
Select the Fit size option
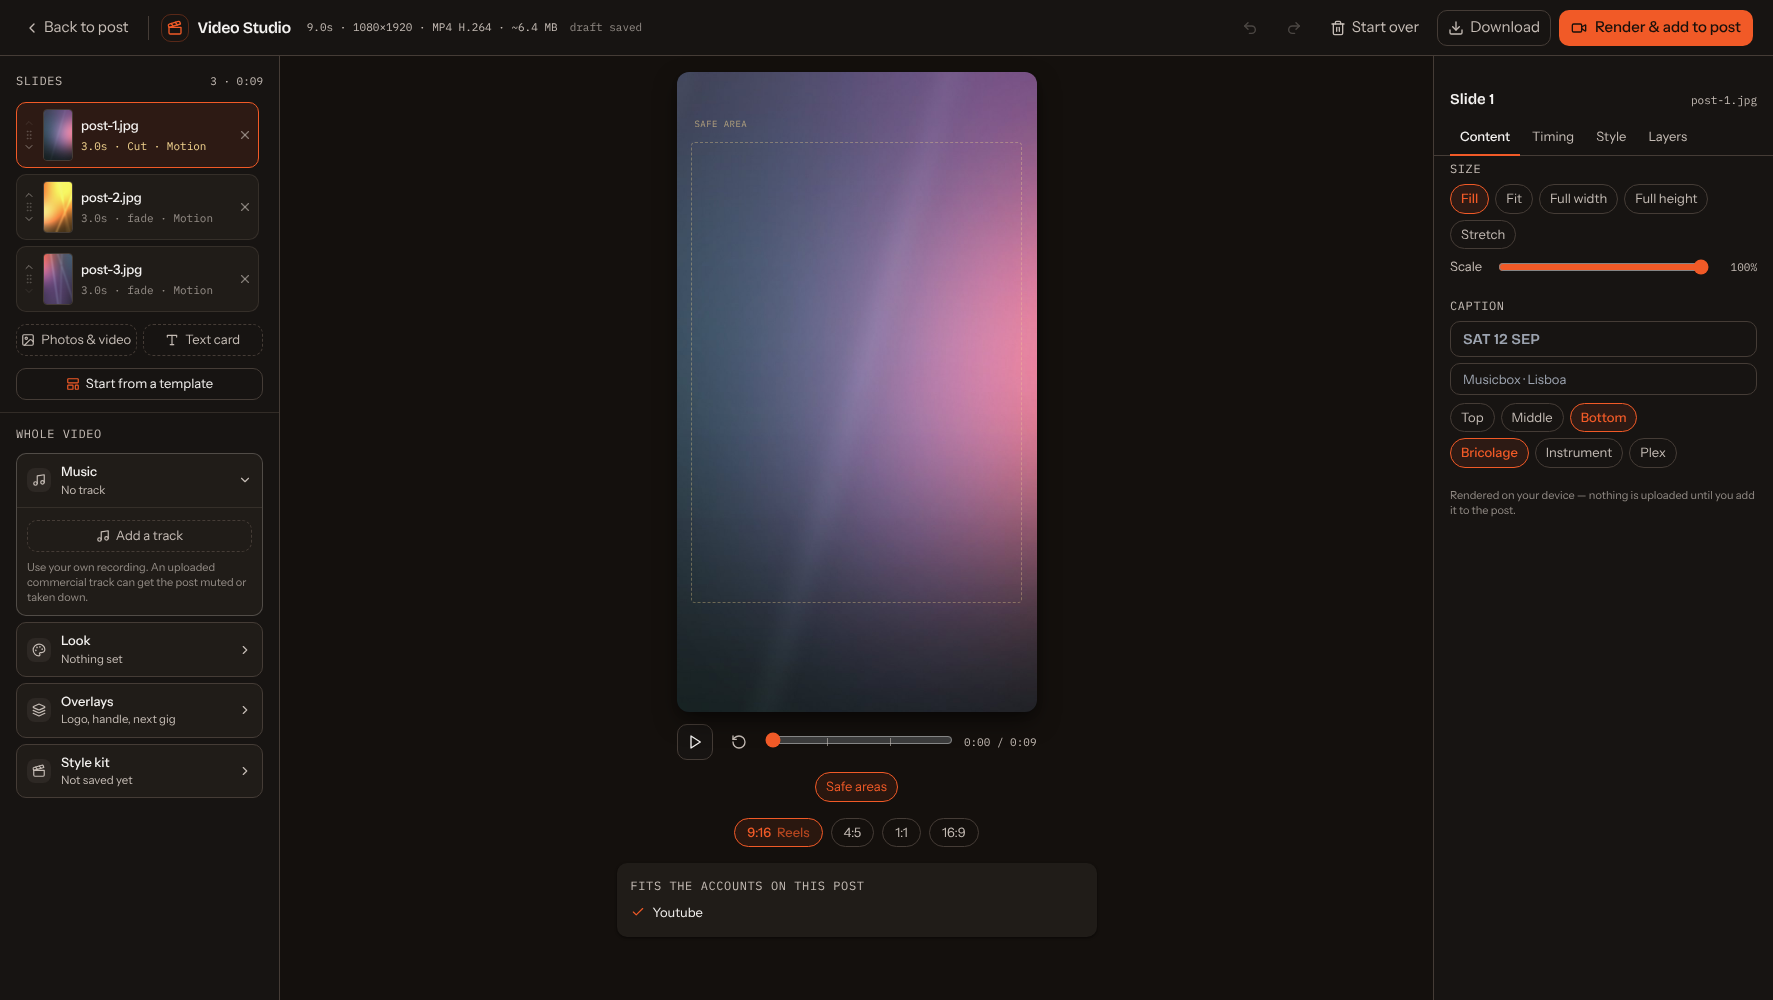coord(1514,199)
